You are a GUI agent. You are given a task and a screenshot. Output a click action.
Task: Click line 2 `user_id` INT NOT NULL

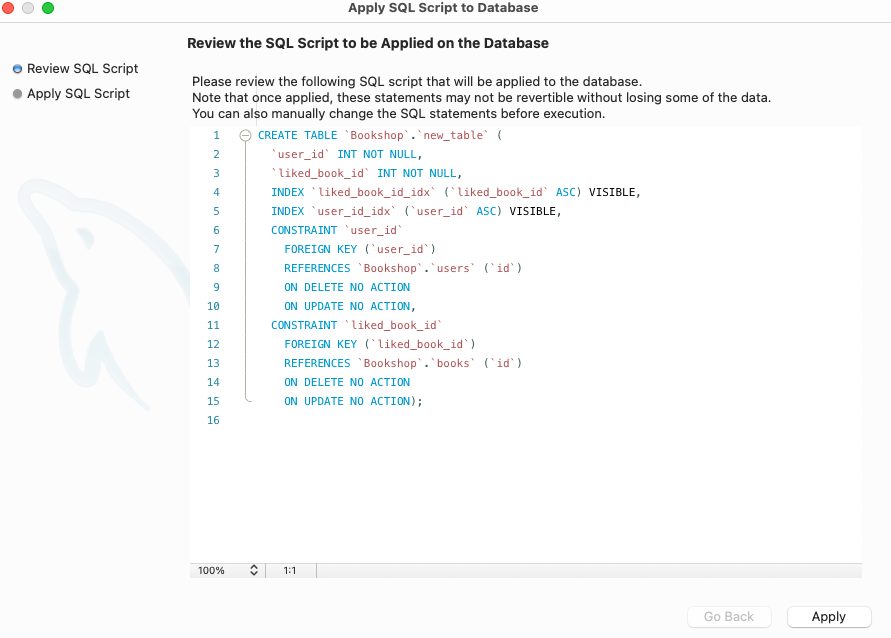coord(347,155)
